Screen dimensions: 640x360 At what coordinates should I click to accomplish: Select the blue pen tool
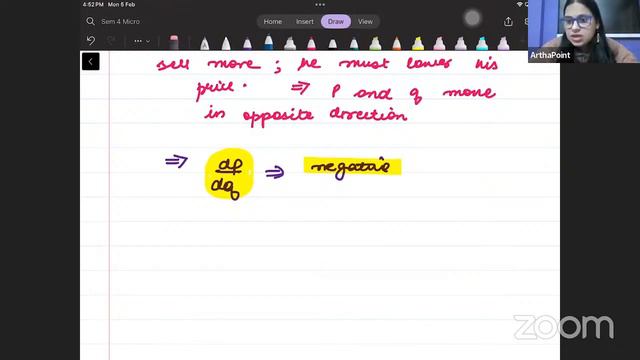[x=268, y=42]
